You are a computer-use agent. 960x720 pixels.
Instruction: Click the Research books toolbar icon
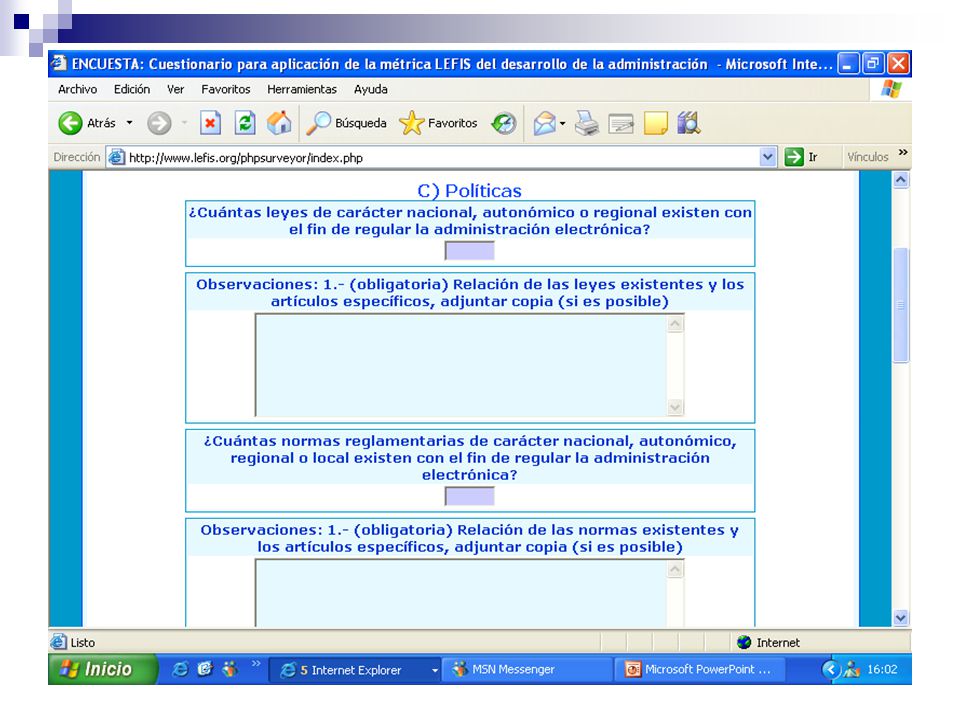689,123
